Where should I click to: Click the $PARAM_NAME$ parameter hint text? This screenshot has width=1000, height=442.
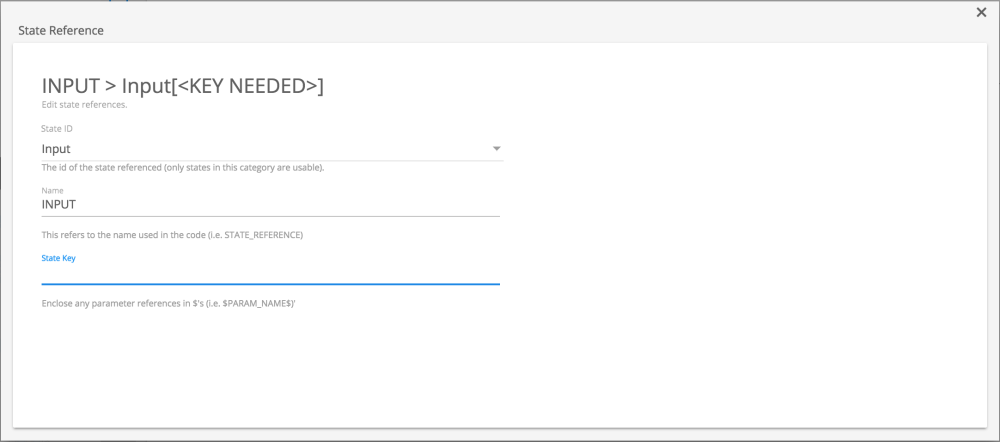pos(168,302)
